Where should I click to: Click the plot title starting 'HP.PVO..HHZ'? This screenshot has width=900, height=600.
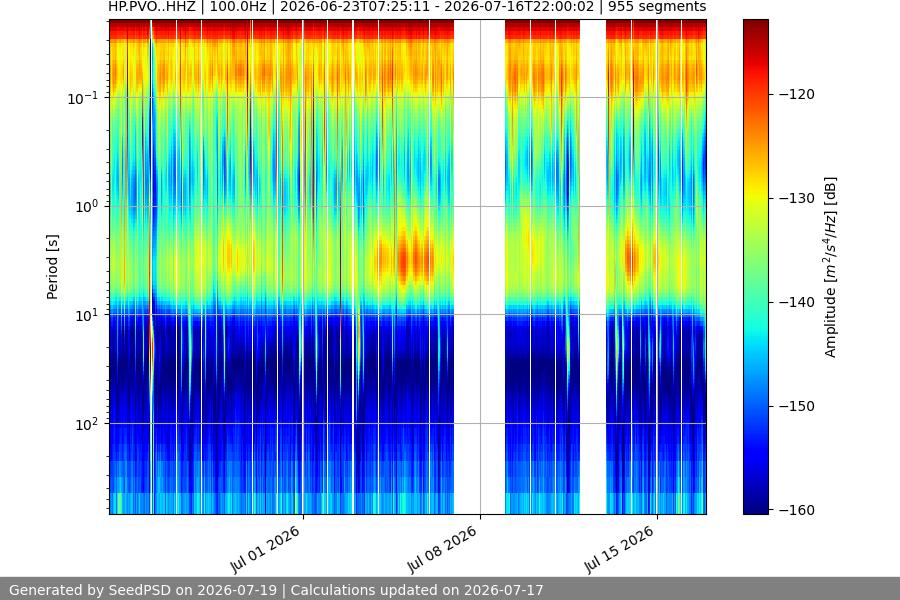(407, 7)
